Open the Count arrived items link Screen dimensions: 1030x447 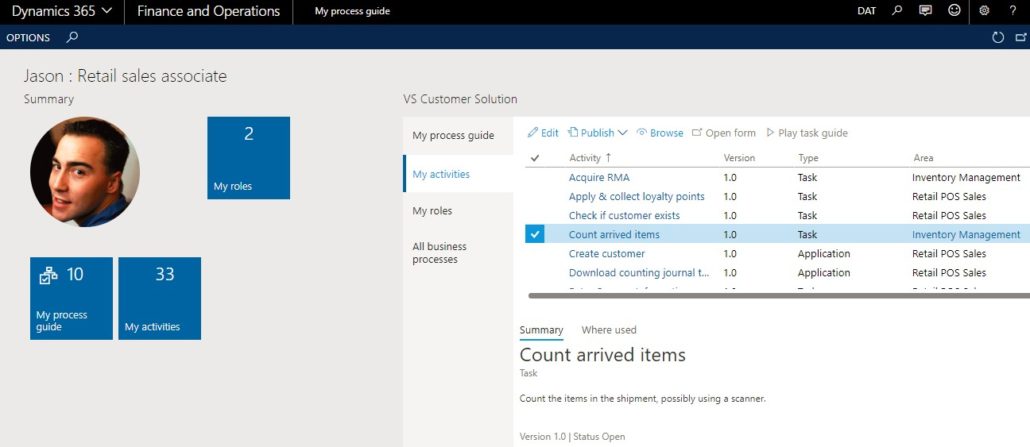(x=614, y=235)
